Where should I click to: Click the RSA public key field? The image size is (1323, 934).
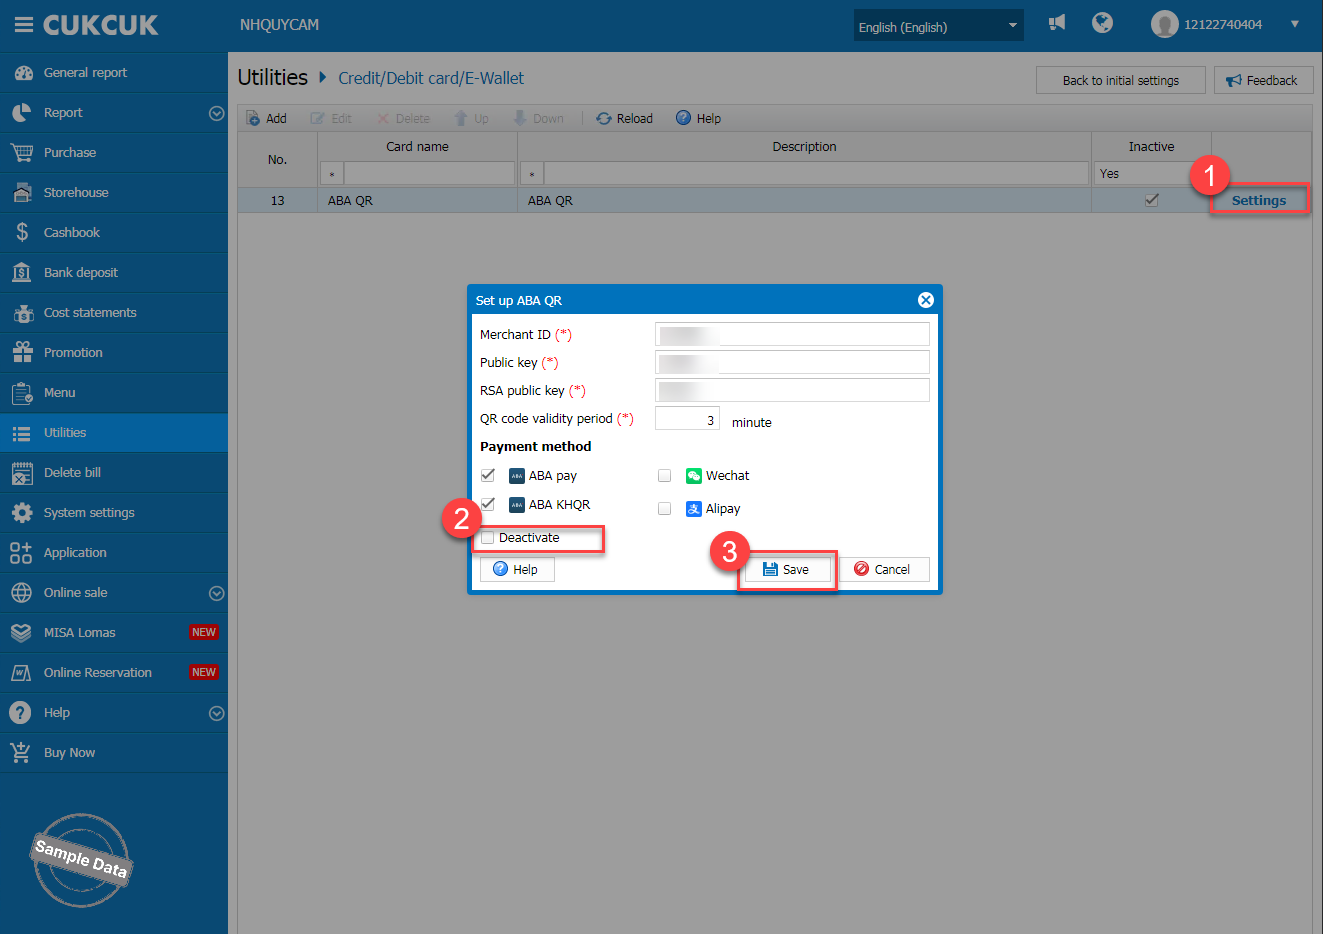[x=792, y=390]
